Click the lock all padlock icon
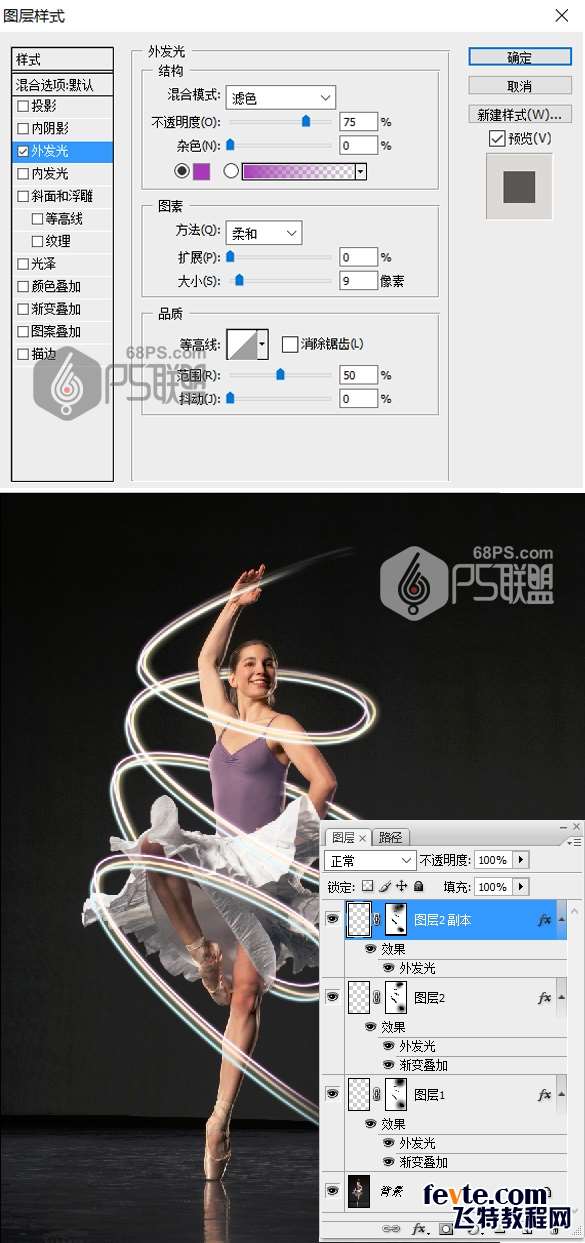This screenshot has width=585, height=1243. [x=418, y=886]
